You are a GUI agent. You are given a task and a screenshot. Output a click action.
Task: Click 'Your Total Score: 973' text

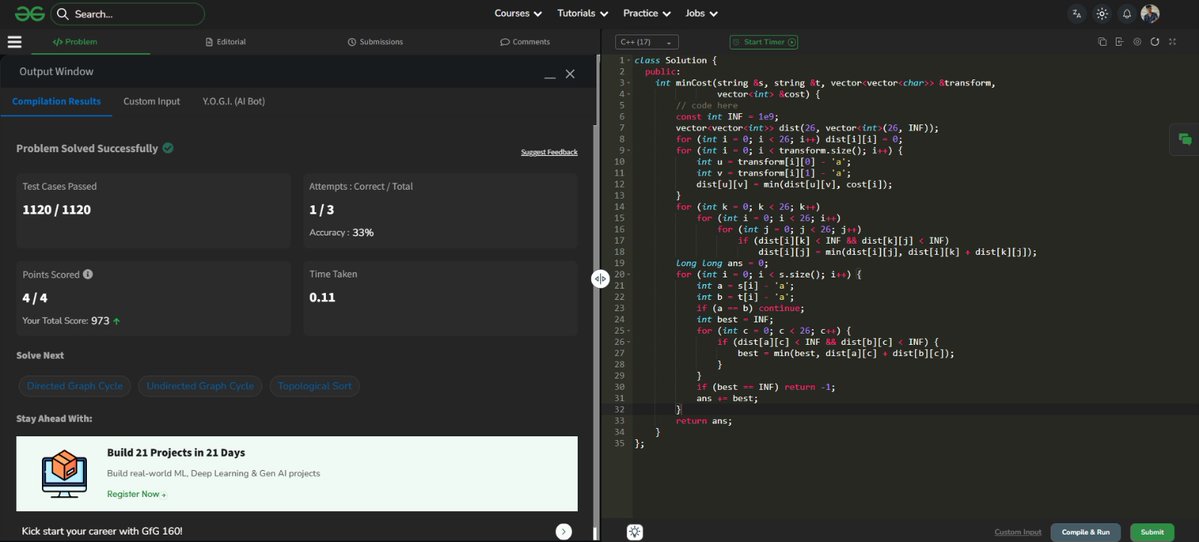[x=71, y=321]
